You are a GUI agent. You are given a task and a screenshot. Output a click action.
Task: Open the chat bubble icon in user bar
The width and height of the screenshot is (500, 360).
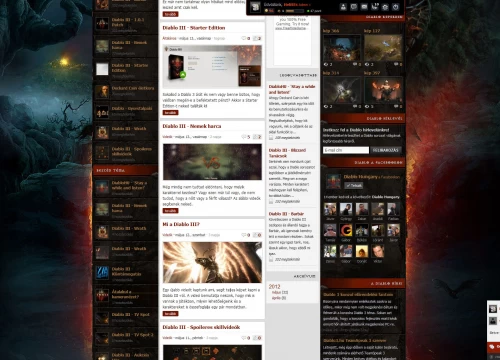click(x=354, y=7)
